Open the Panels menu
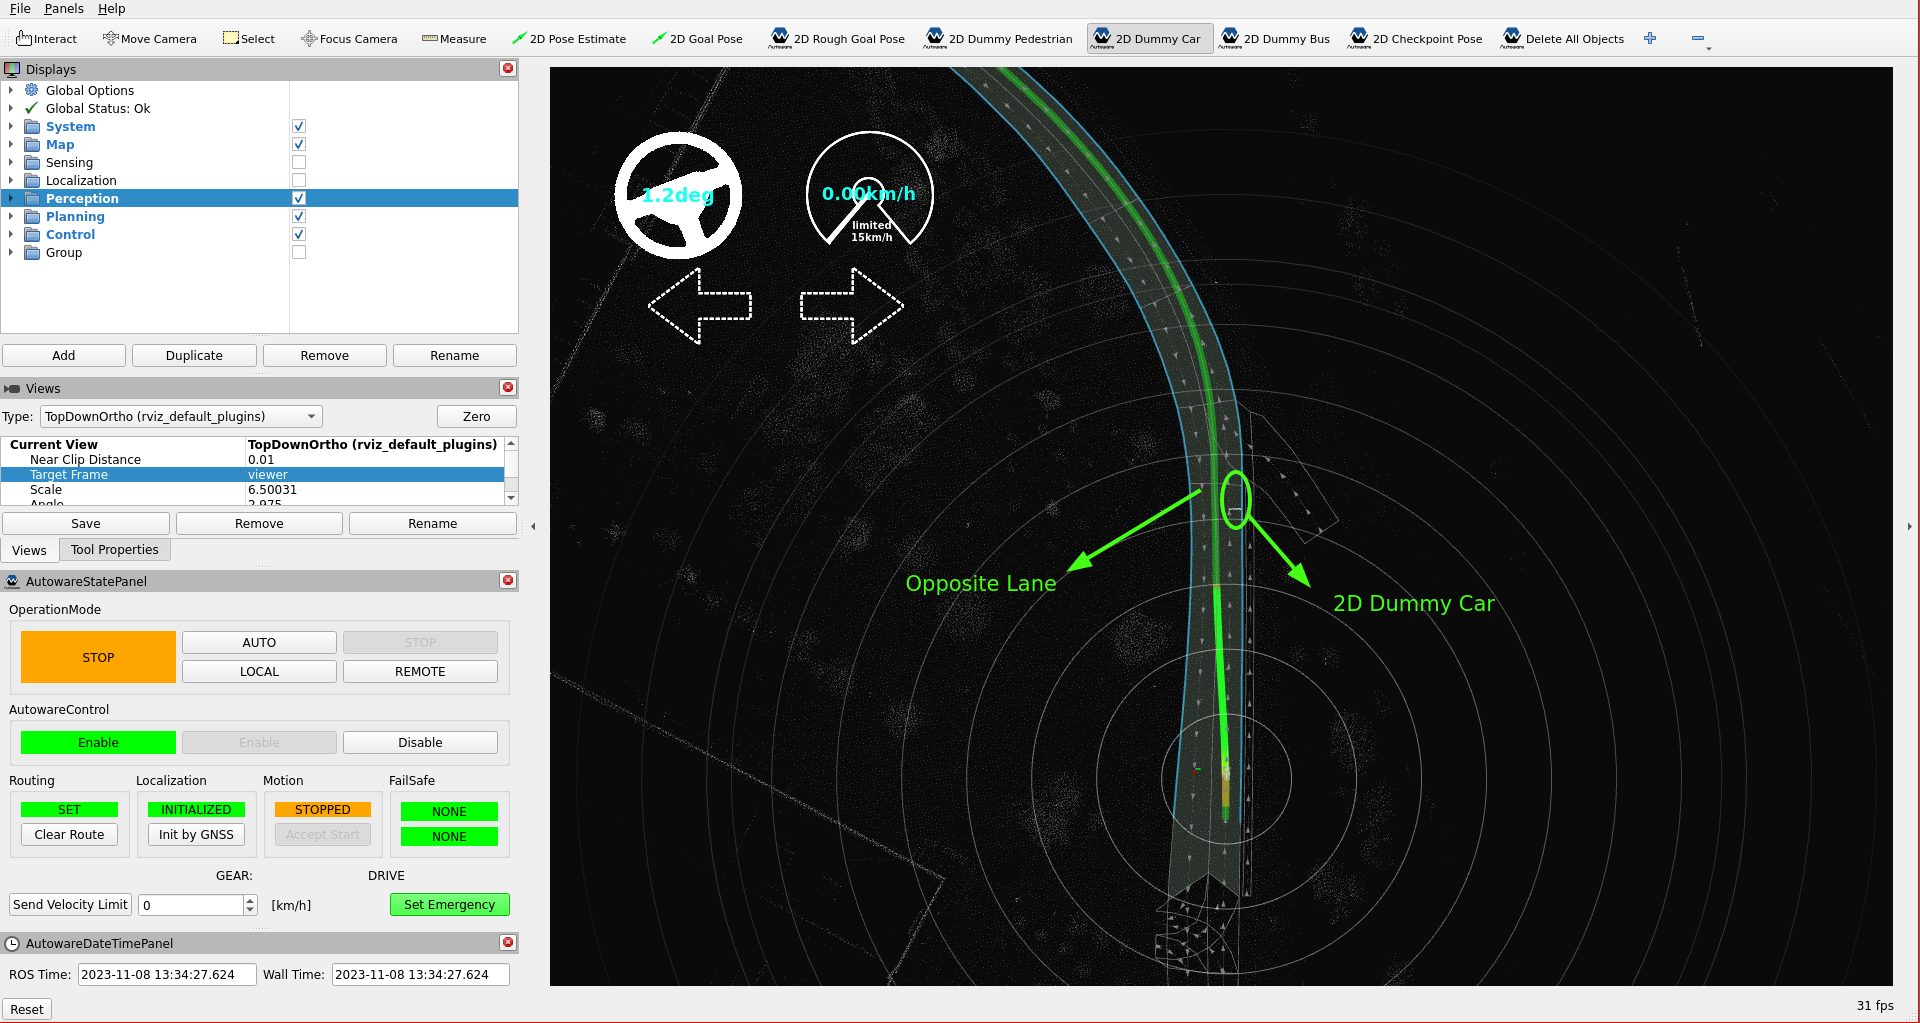 coord(64,9)
